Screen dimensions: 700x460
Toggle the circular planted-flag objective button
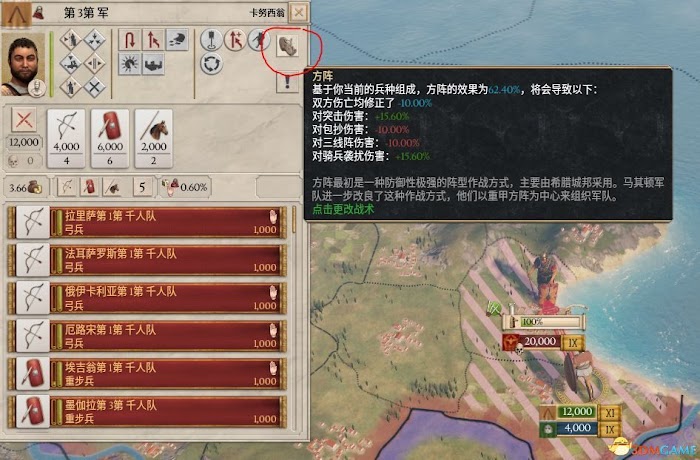click(x=212, y=40)
